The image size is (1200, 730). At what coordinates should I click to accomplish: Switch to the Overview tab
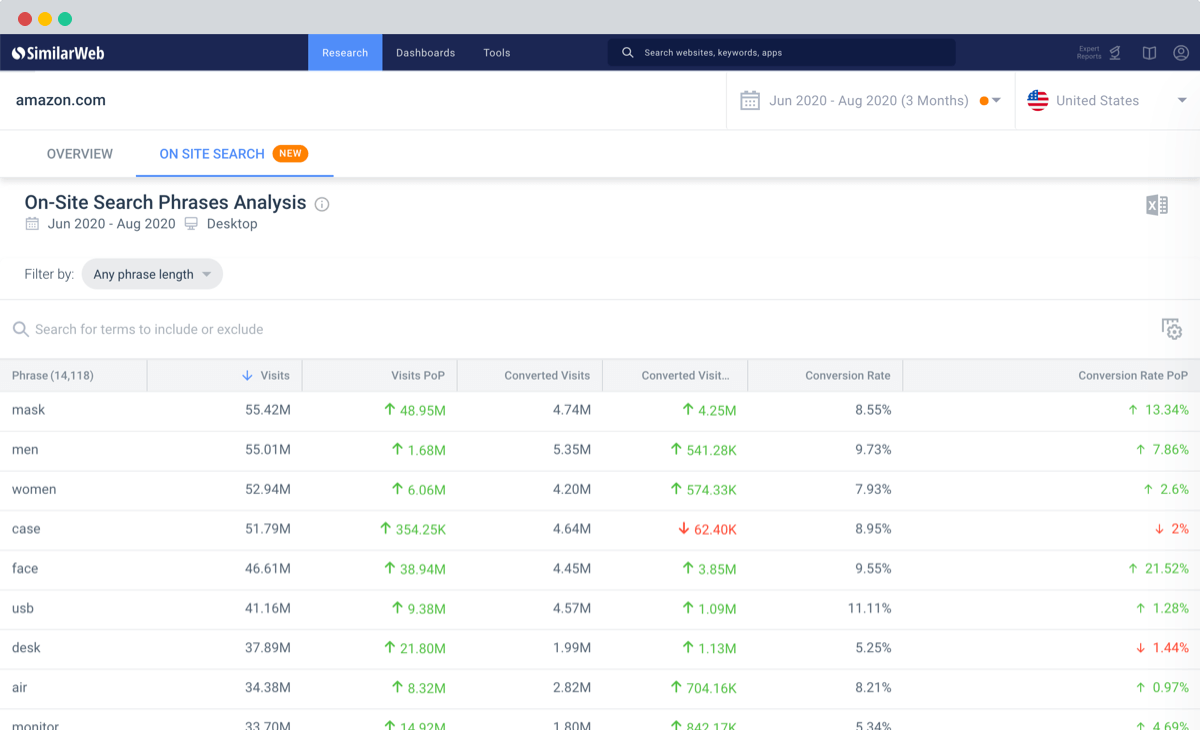(x=80, y=154)
